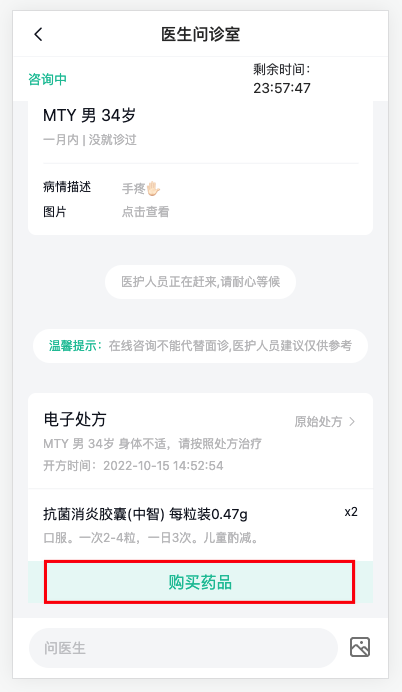This screenshot has height=692, width=402.
Task: Click the 购买药品 button
Action: click(199, 582)
